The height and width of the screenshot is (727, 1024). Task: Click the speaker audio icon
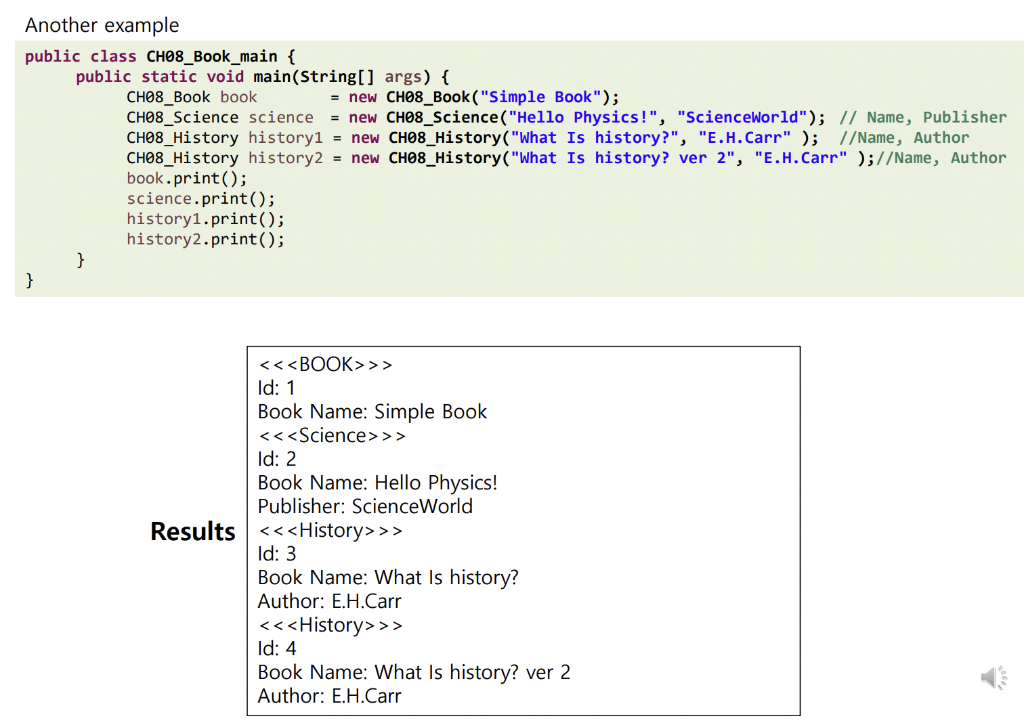994,677
